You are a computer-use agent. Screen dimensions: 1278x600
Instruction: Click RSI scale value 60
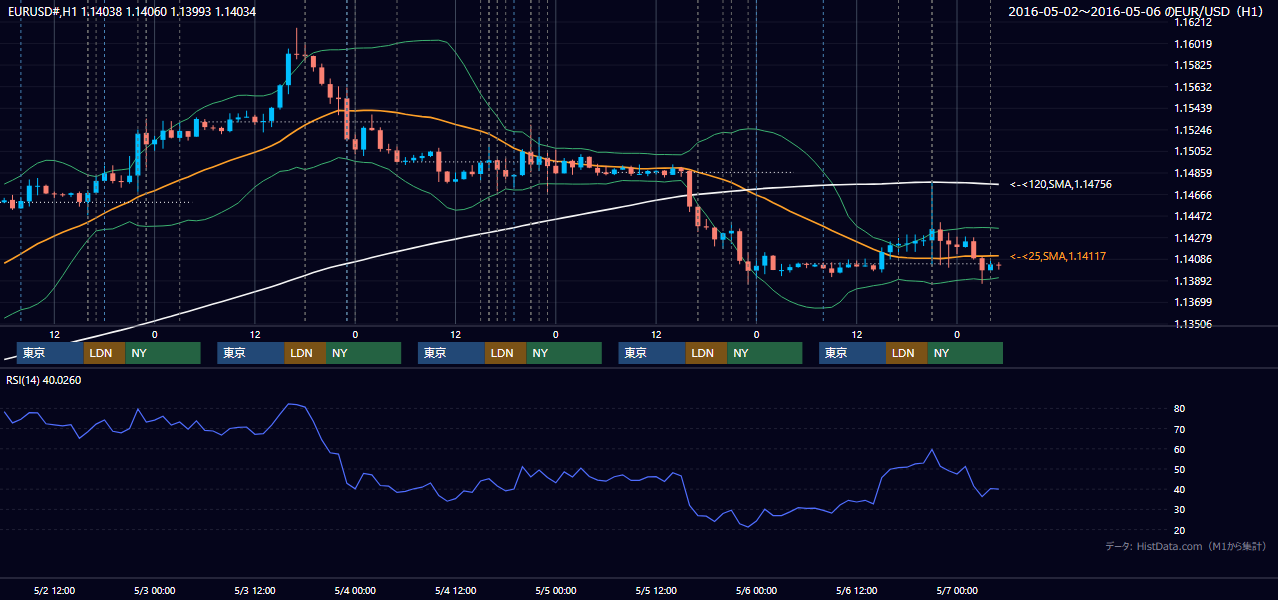(1180, 449)
